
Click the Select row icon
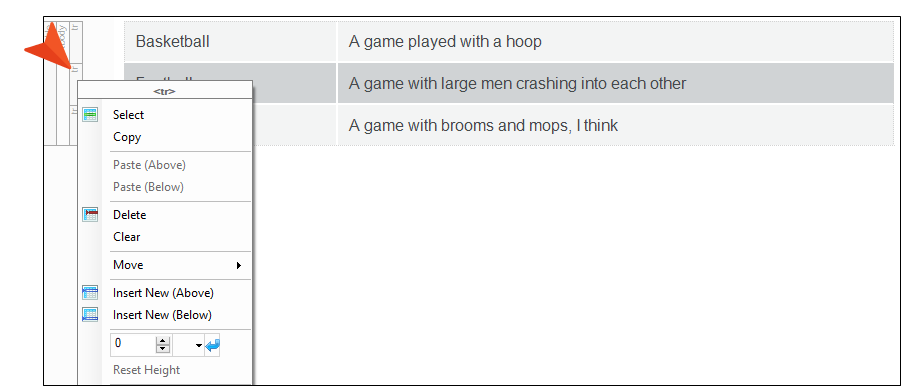[x=90, y=115]
